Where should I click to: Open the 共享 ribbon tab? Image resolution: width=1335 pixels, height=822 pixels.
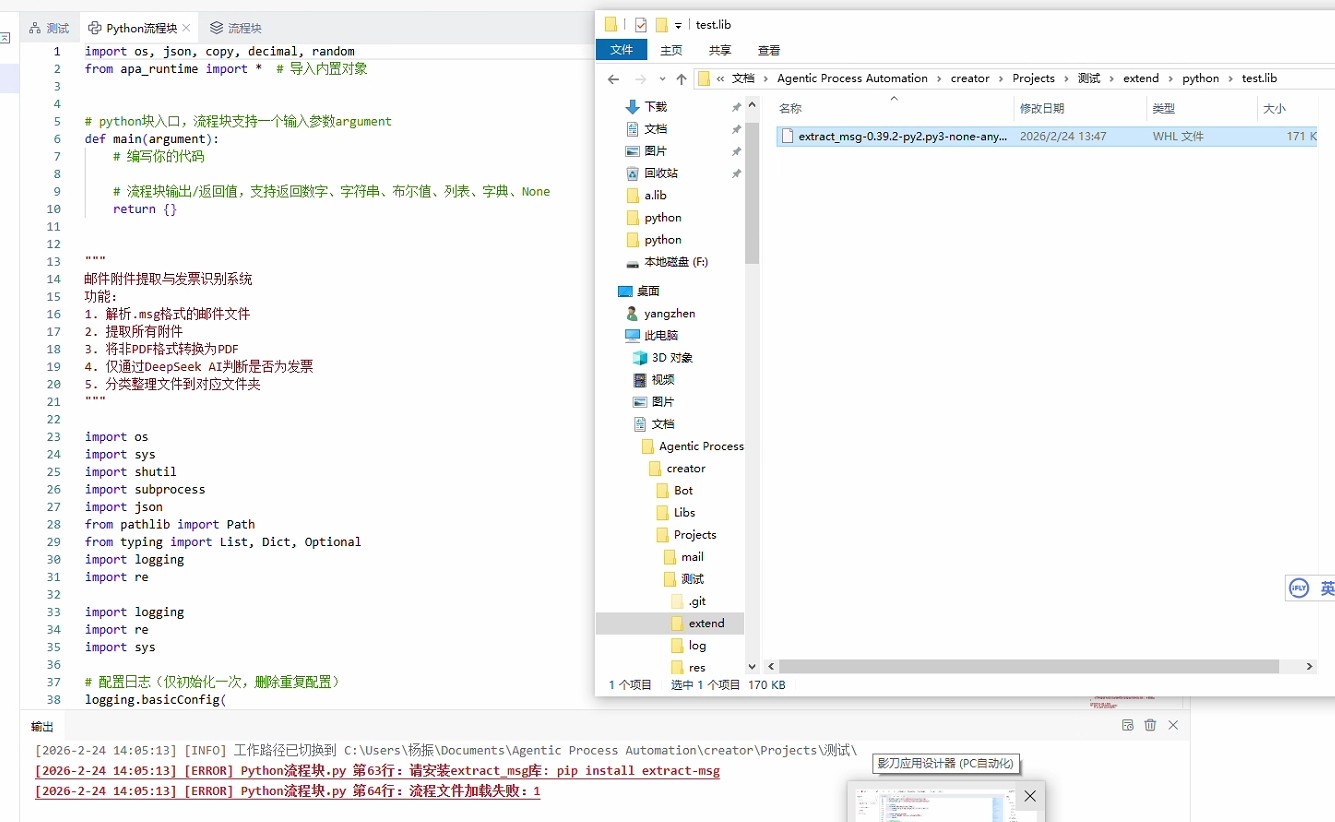[720, 50]
